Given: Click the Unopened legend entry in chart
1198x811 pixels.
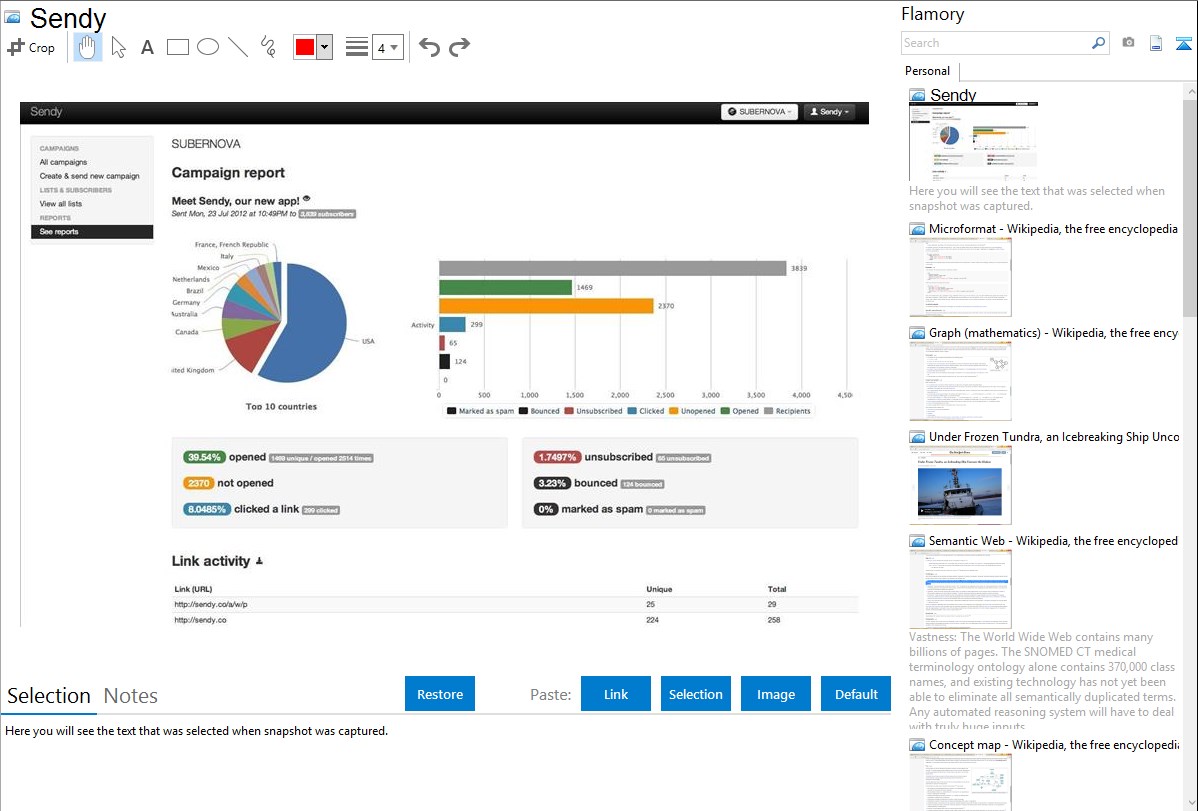Looking at the screenshot, I should 692,411.
